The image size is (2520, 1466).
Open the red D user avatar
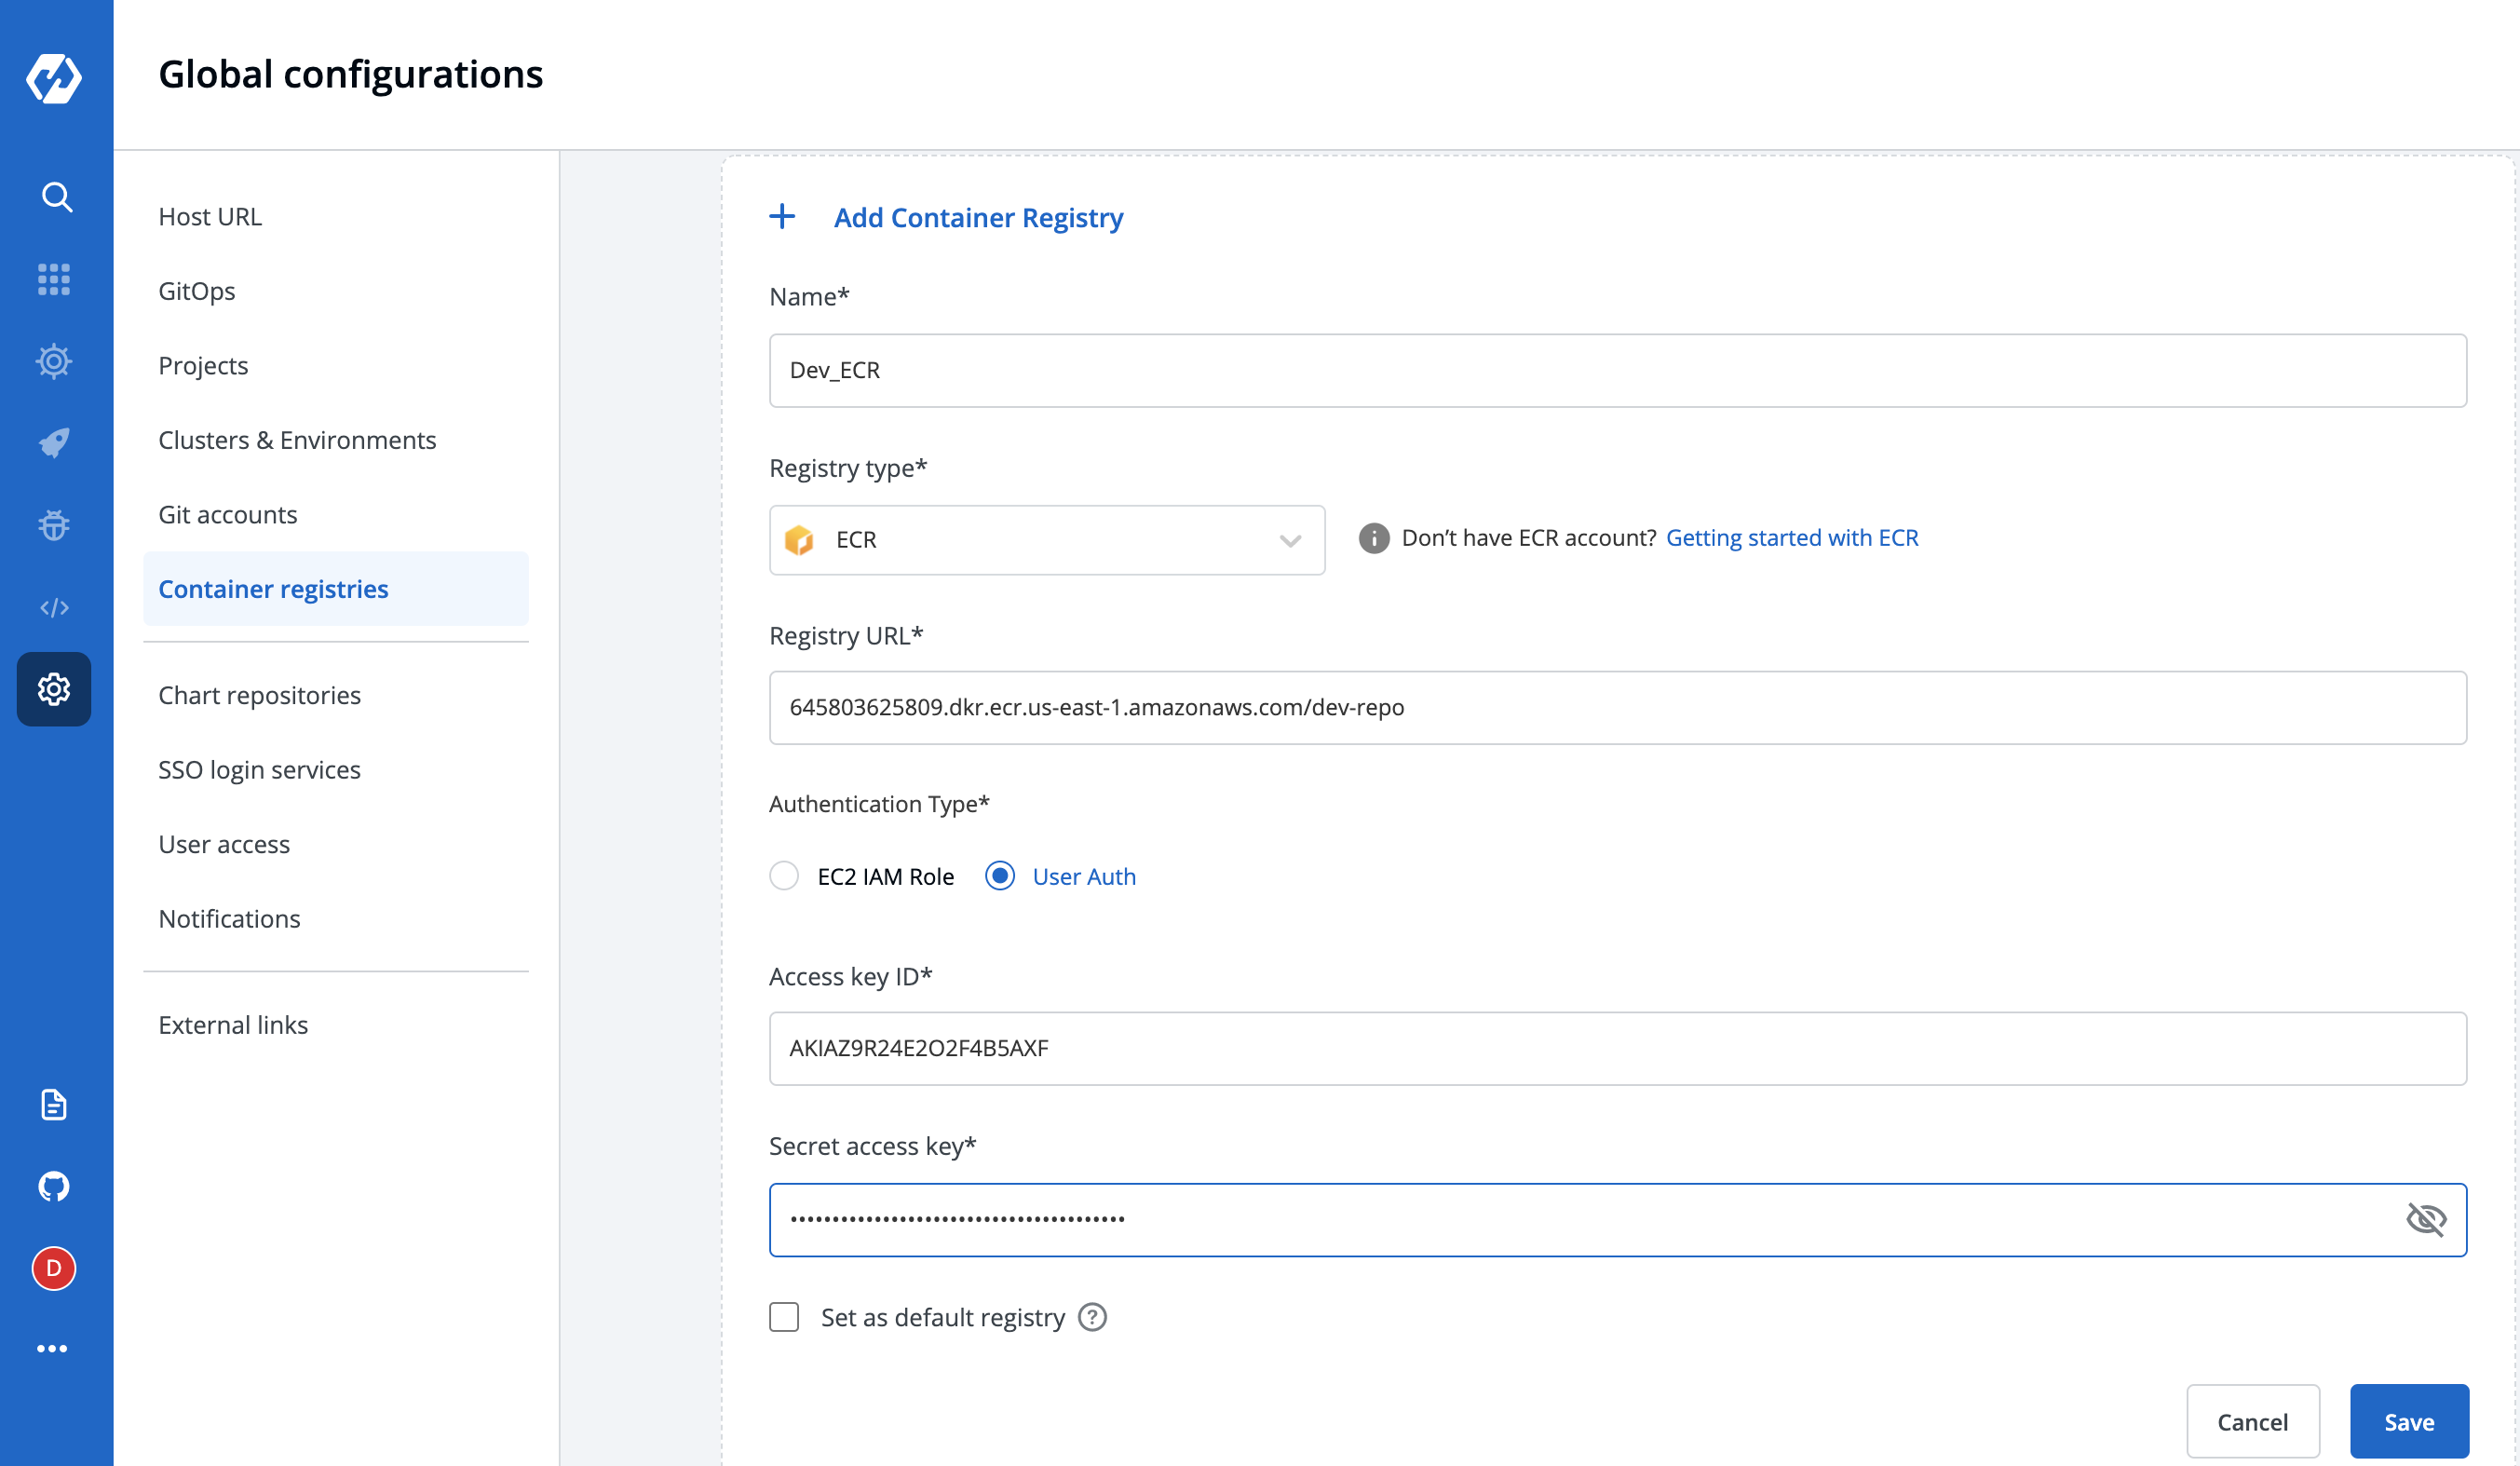coord(53,1268)
